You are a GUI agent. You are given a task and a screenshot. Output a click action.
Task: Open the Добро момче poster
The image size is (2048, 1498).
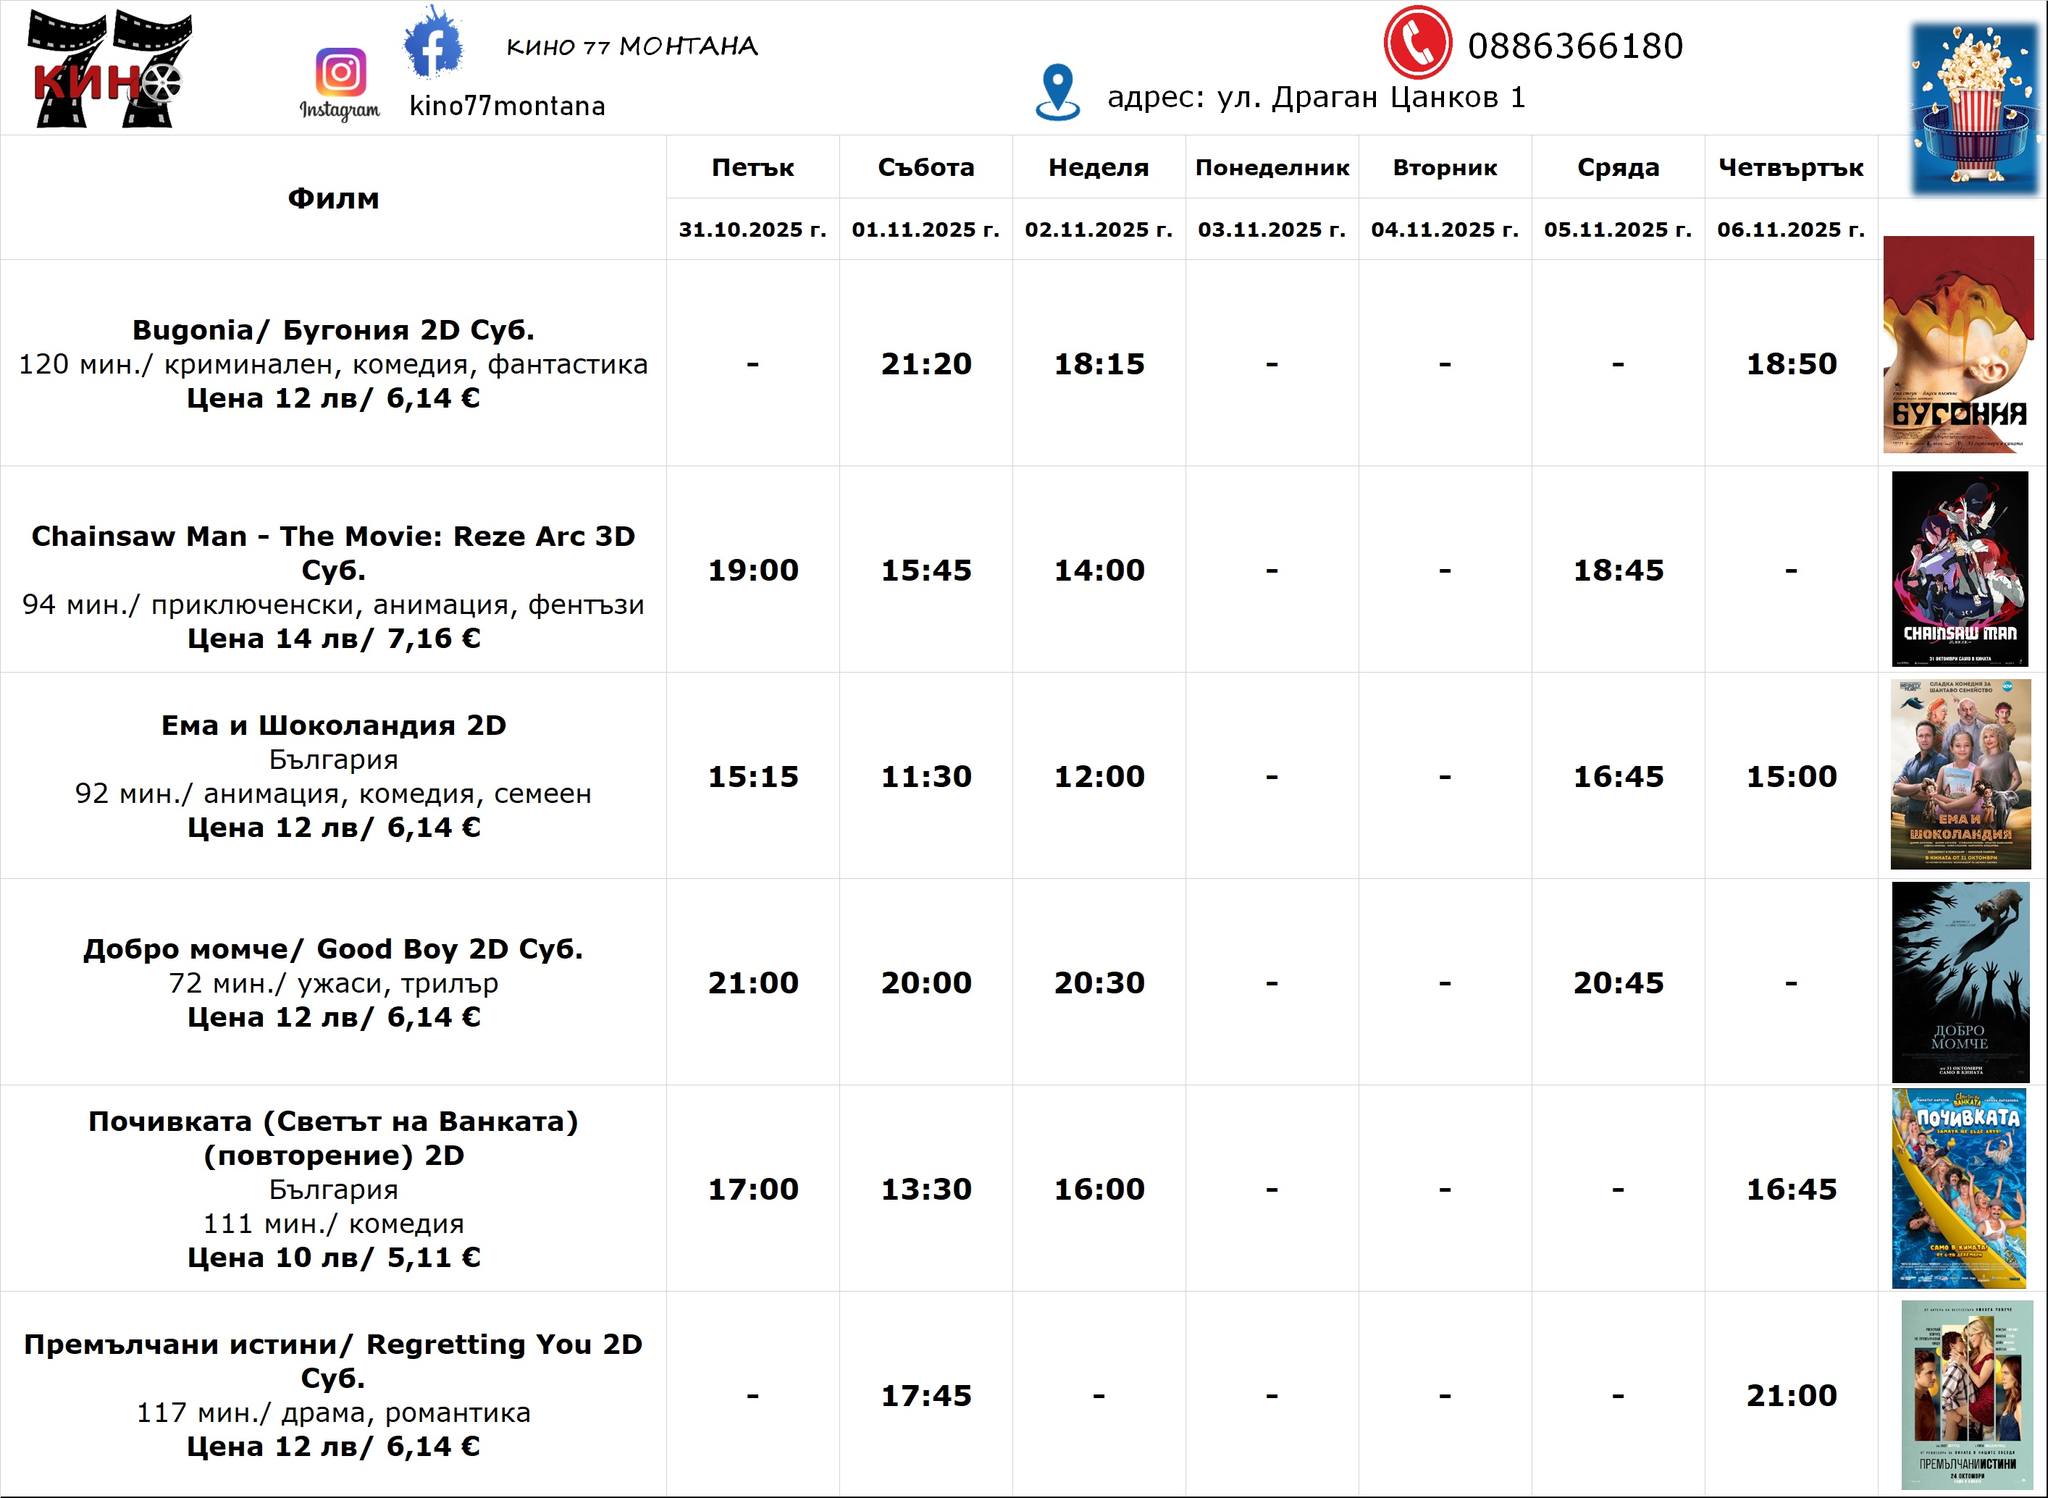(x=1960, y=982)
